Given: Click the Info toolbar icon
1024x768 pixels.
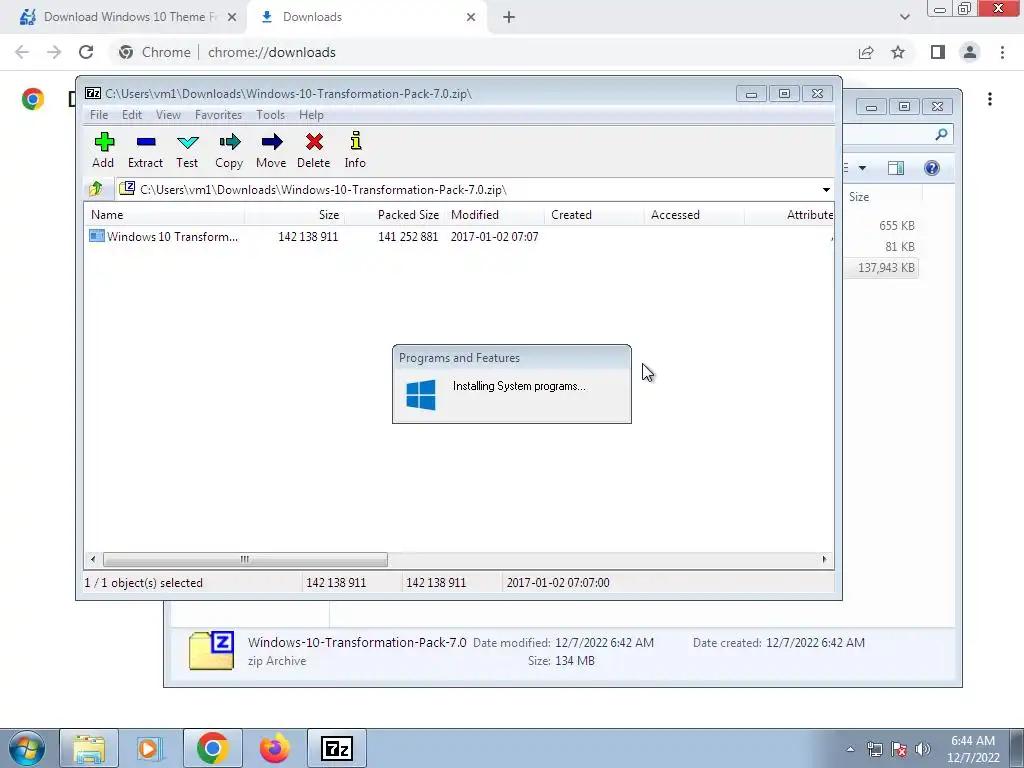Looking at the screenshot, I should click(355, 150).
